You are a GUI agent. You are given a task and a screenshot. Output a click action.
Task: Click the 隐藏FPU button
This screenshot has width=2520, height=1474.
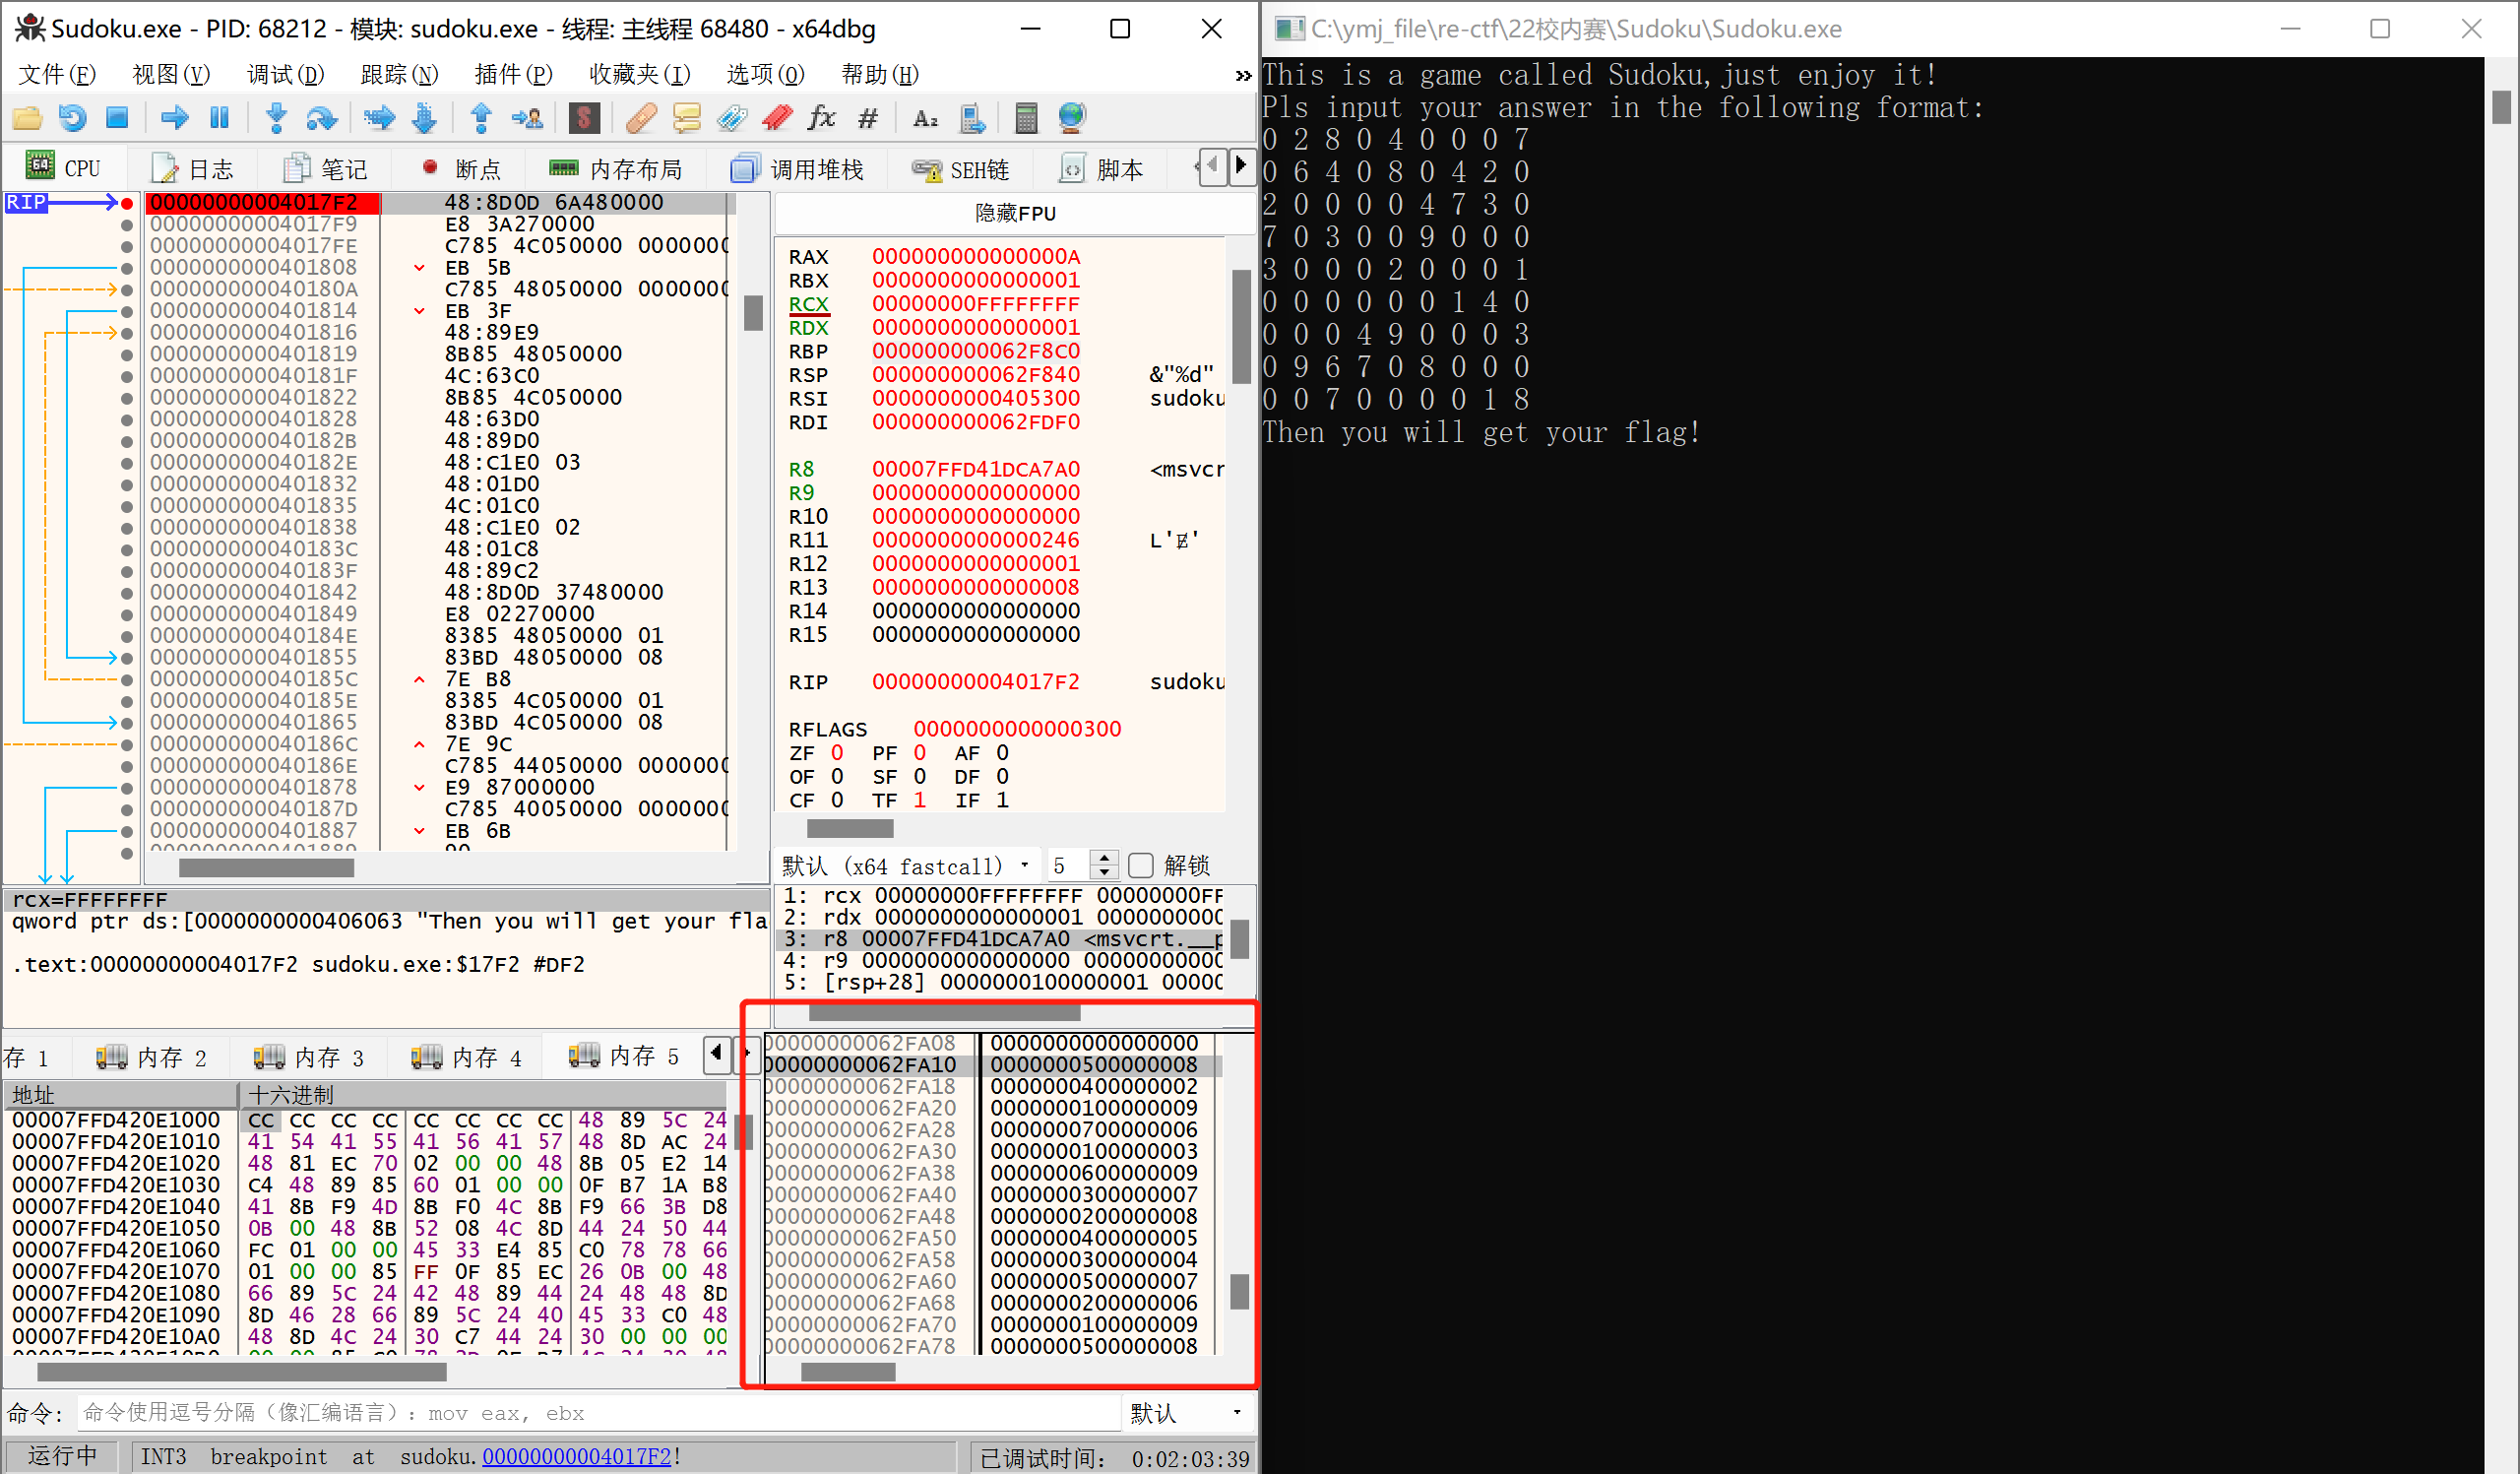(1014, 213)
